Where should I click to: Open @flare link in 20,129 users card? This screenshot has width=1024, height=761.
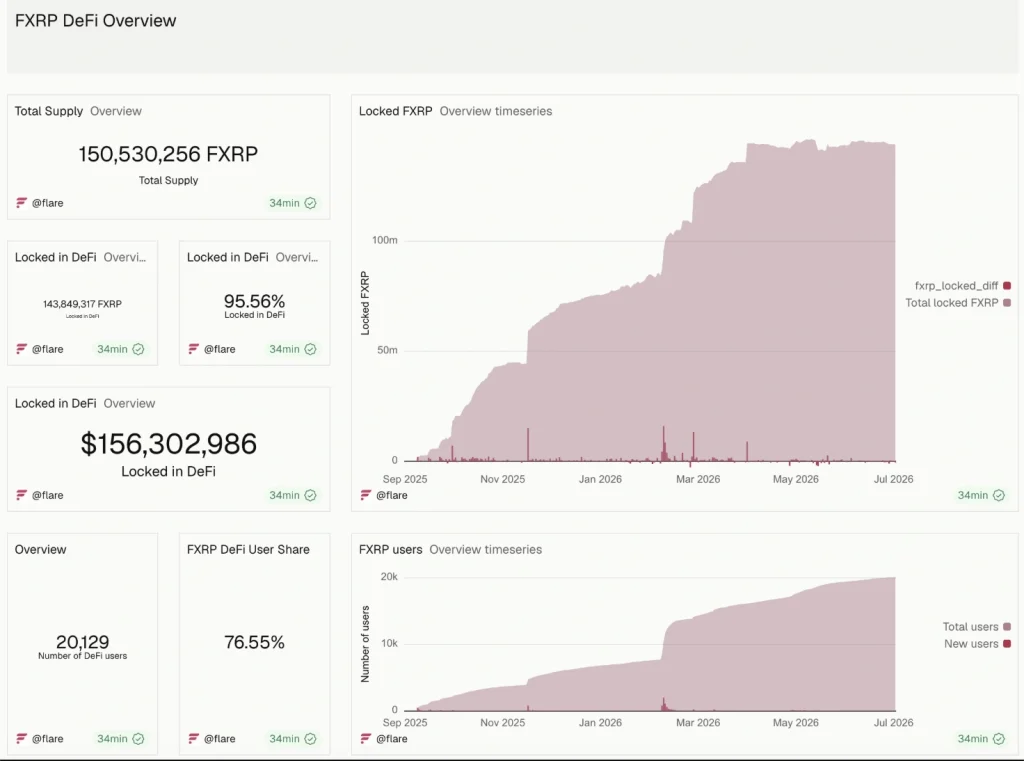coord(48,739)
